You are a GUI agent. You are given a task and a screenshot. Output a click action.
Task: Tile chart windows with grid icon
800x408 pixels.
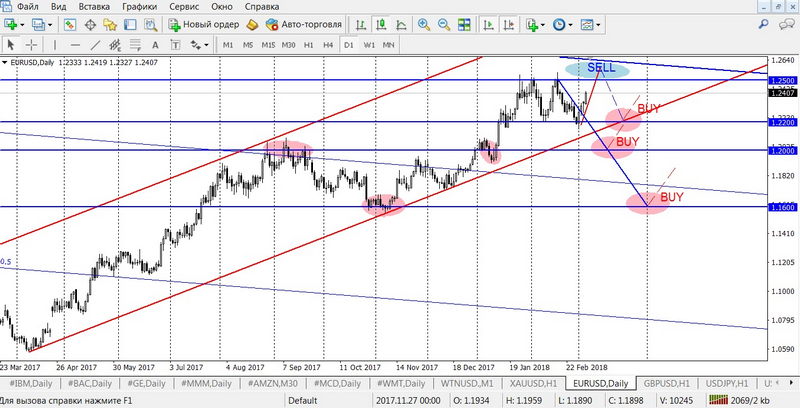coord(462,24)
